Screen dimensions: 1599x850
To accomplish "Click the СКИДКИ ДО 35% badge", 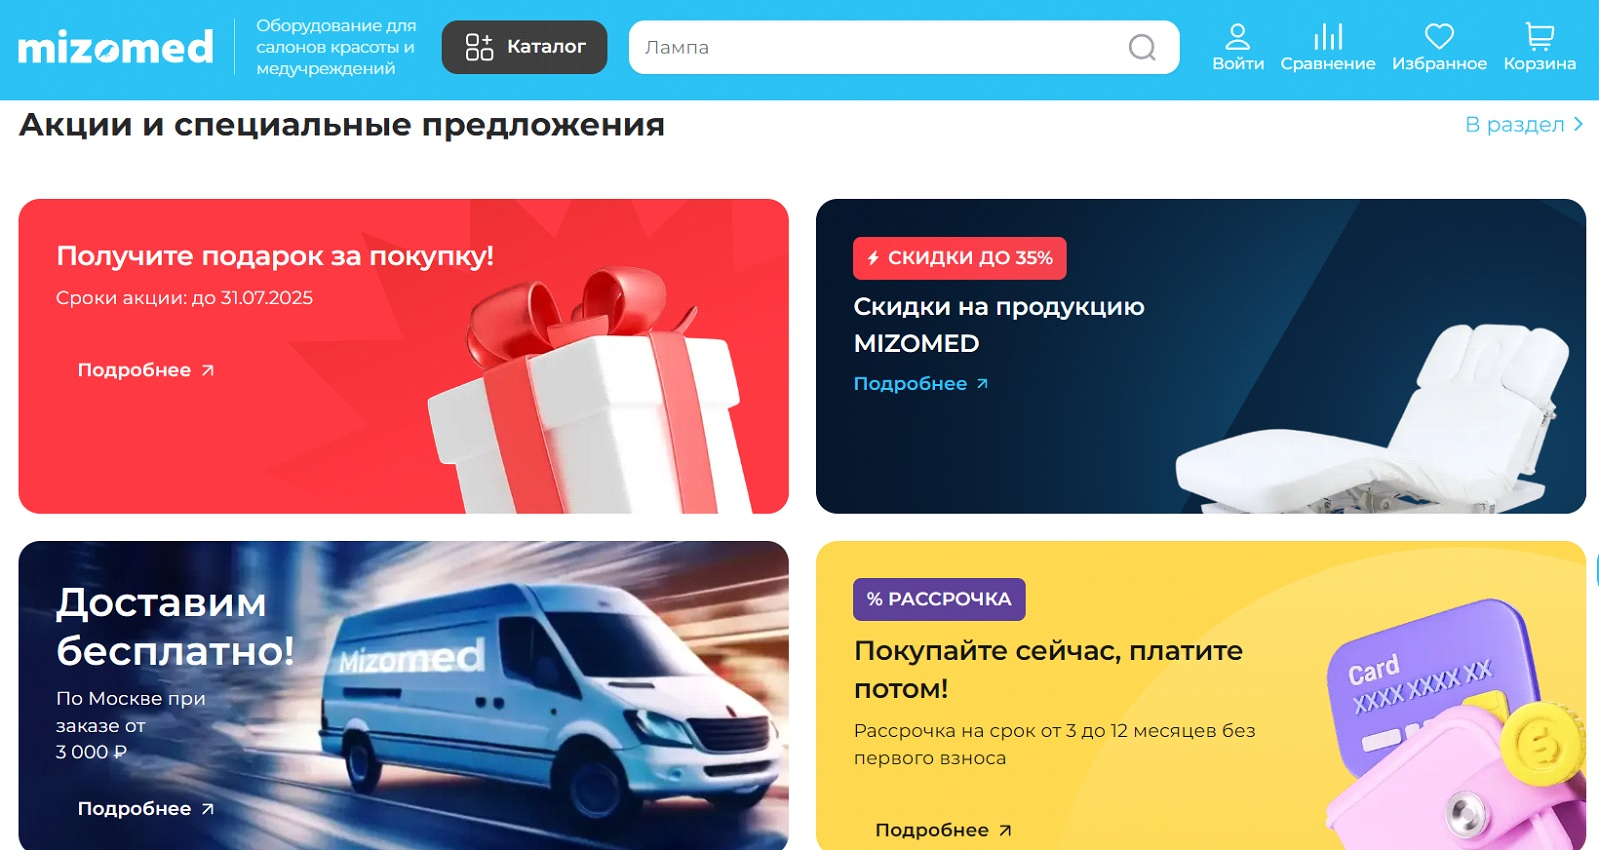I will 960,258.
